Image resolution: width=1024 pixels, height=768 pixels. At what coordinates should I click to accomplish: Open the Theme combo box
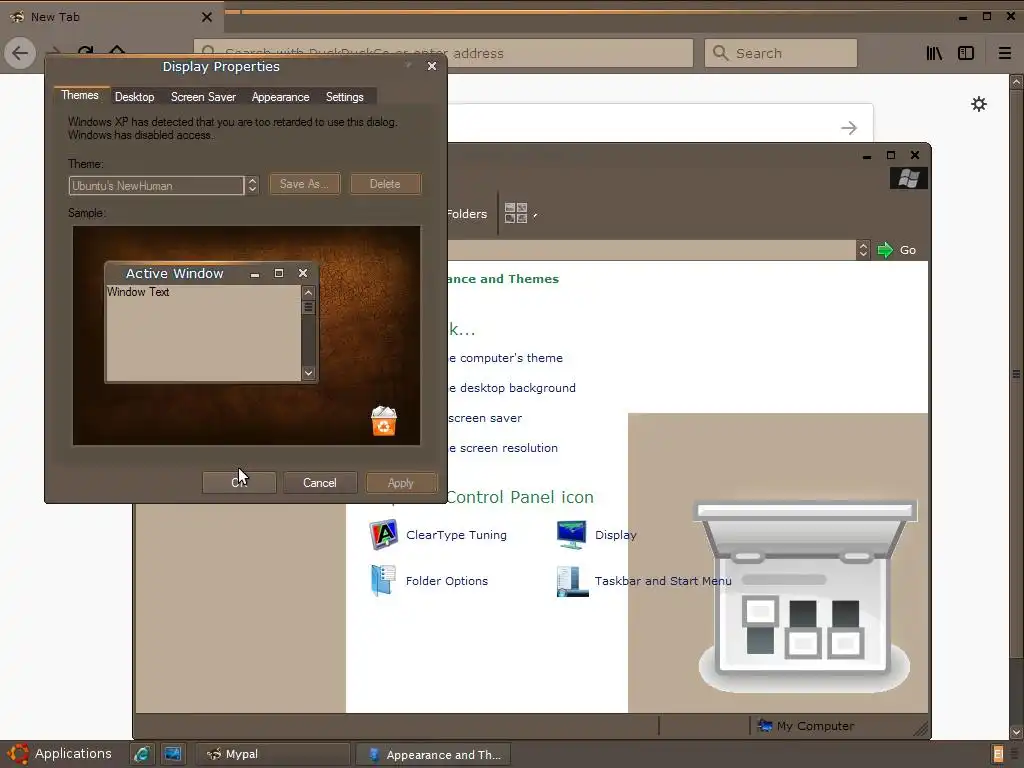(156, 185)
